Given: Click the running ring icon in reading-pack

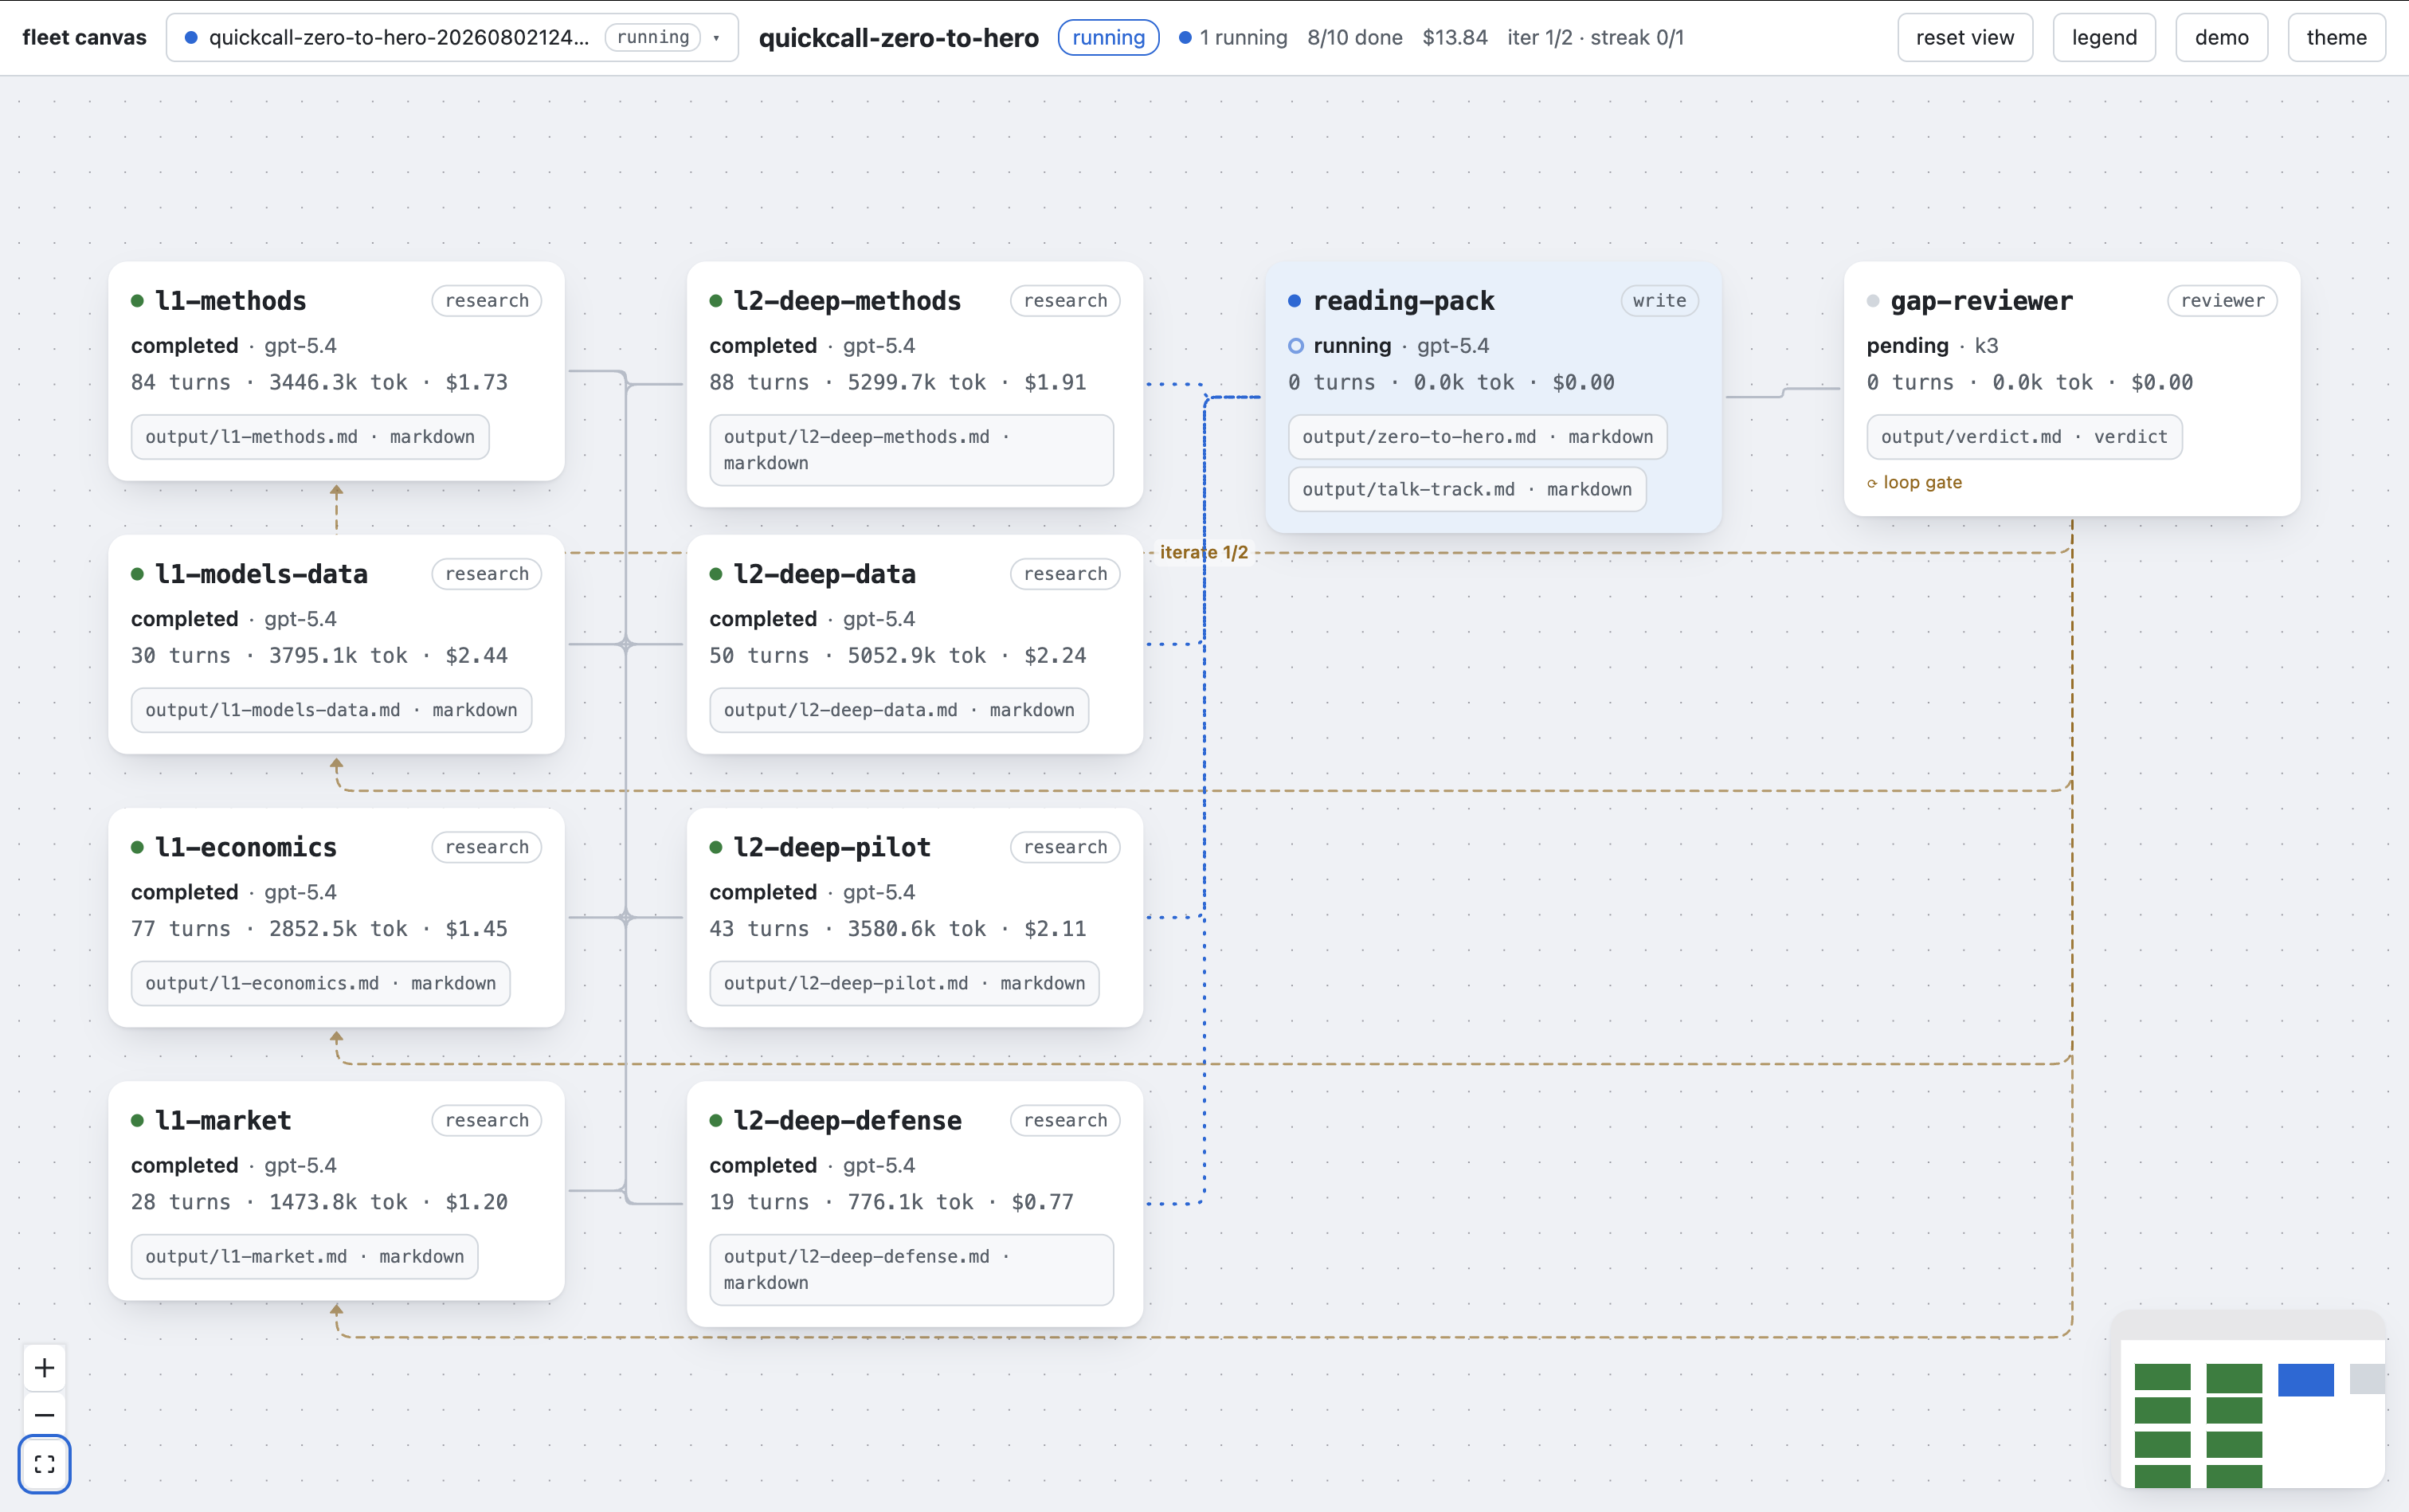Looking at the screenshot, I should tap(1296, 346).
